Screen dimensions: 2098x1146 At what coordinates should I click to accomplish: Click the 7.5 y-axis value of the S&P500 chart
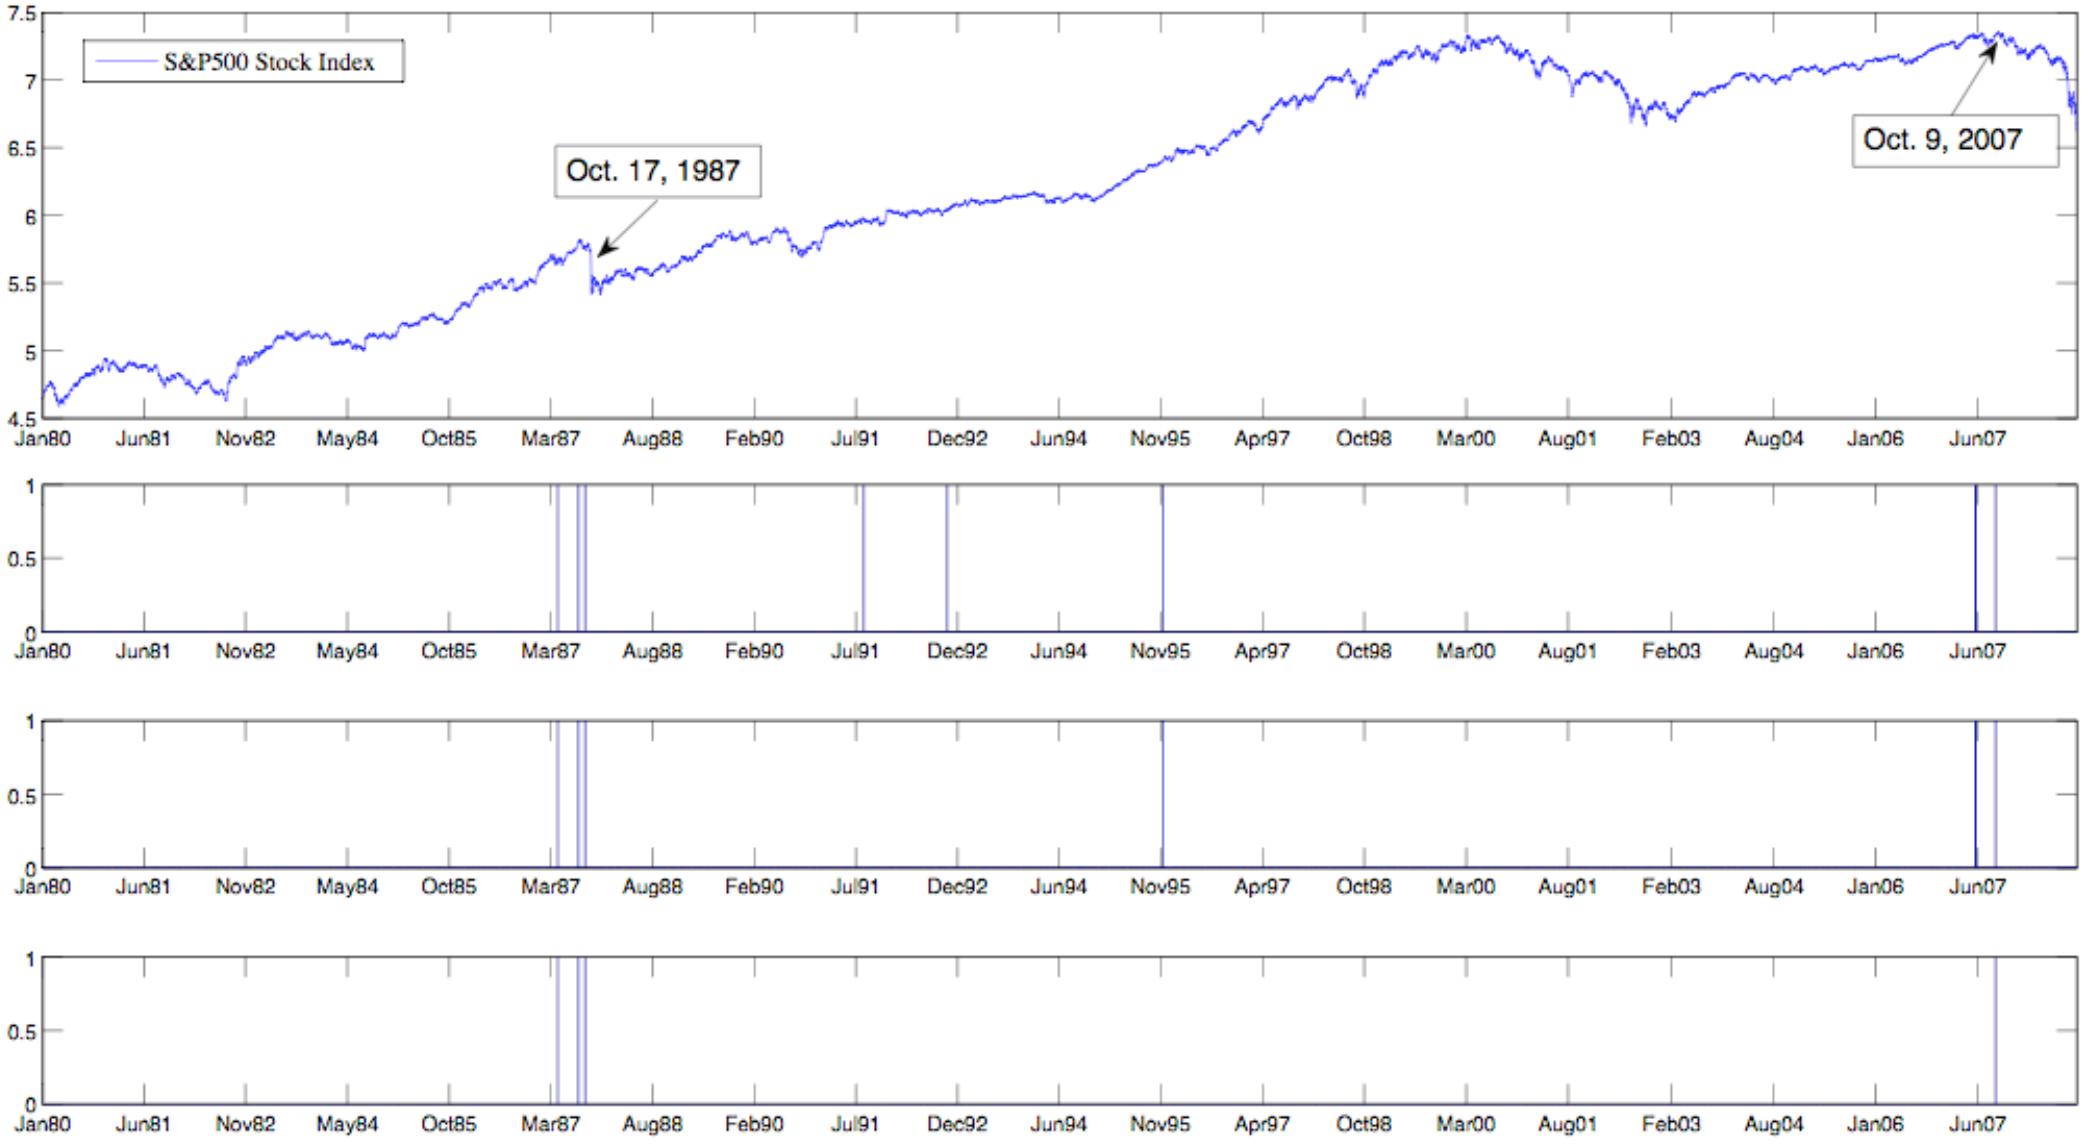tap(22, 14)
